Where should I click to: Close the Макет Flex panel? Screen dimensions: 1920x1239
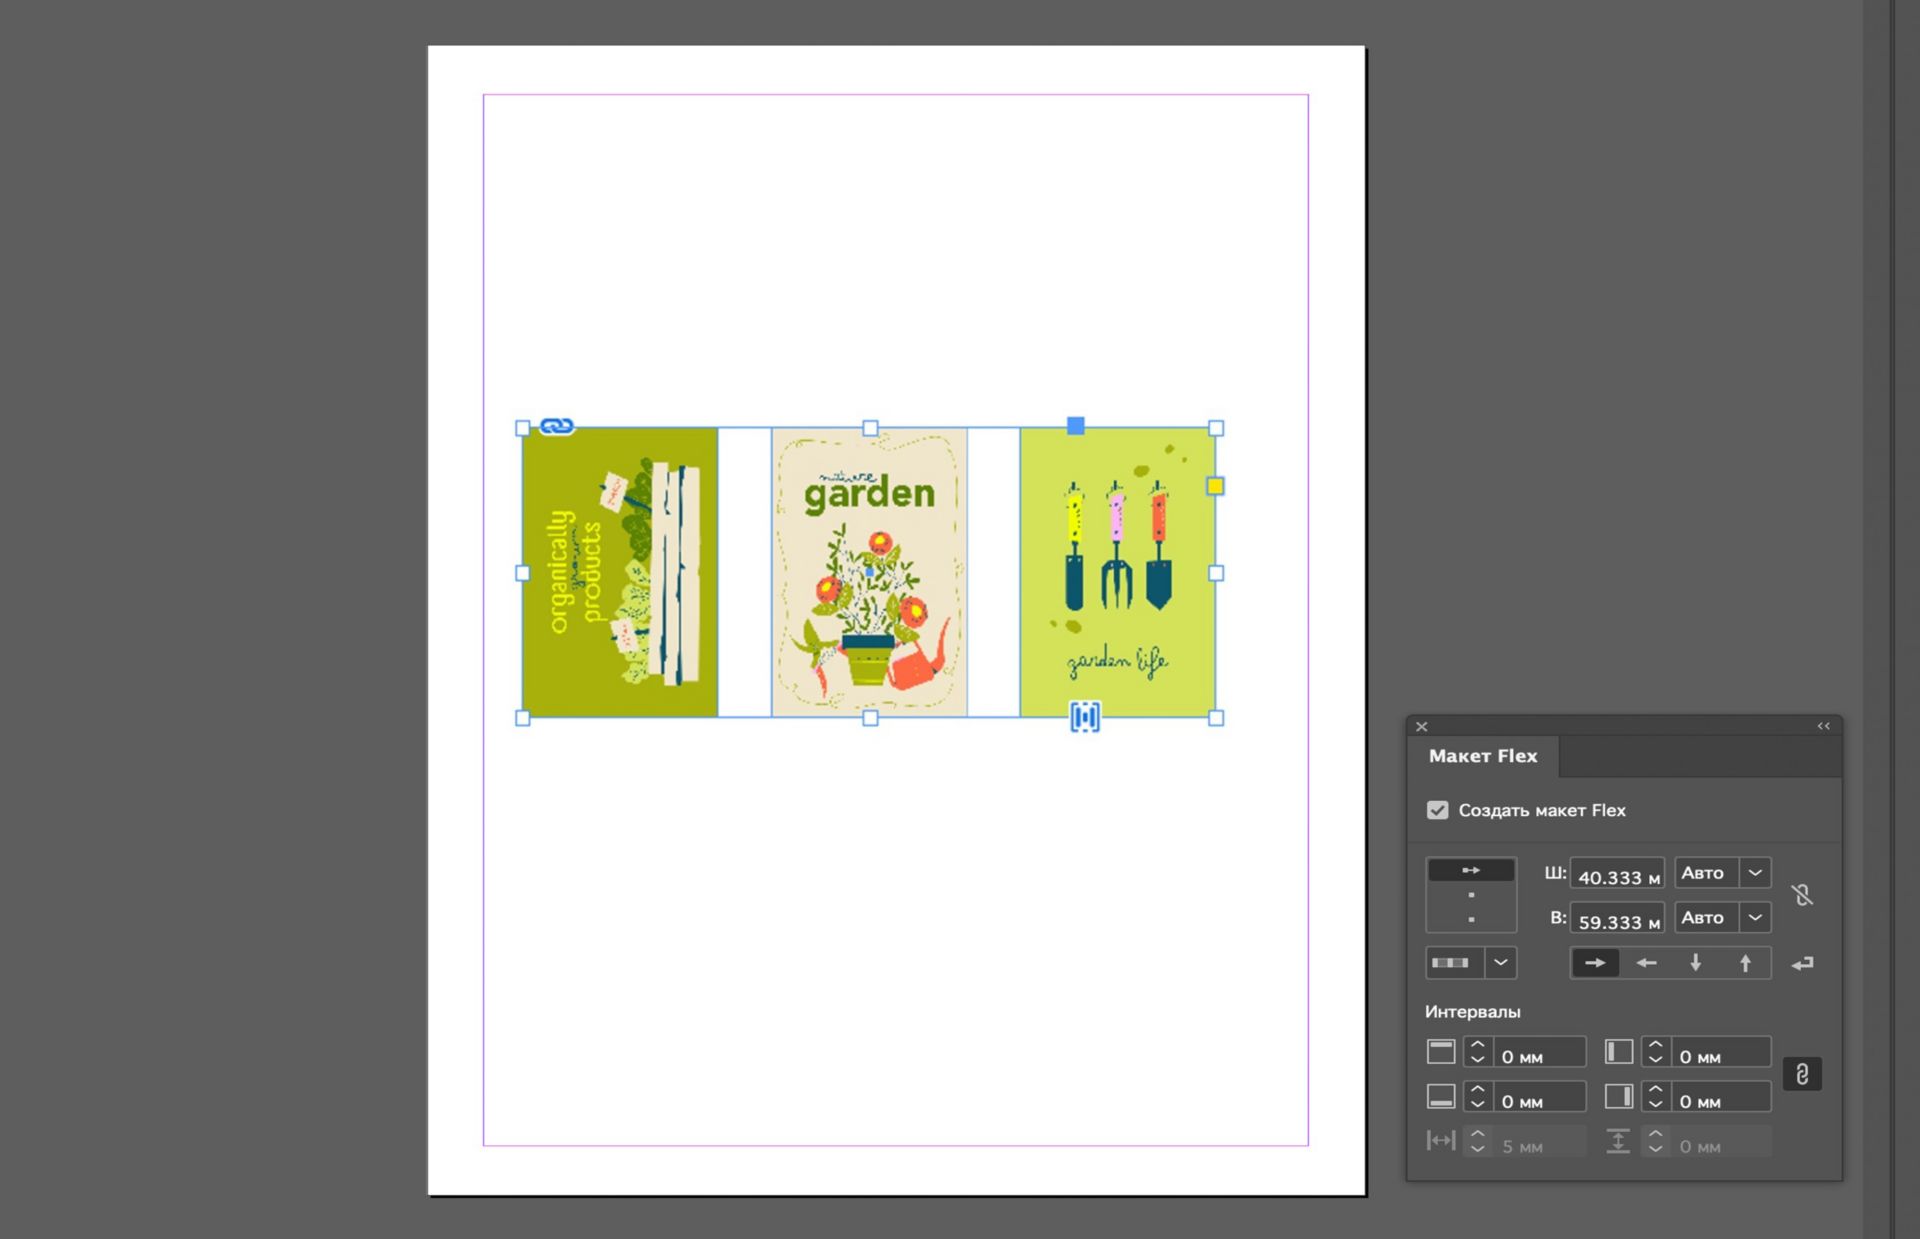pos(1421,727)
